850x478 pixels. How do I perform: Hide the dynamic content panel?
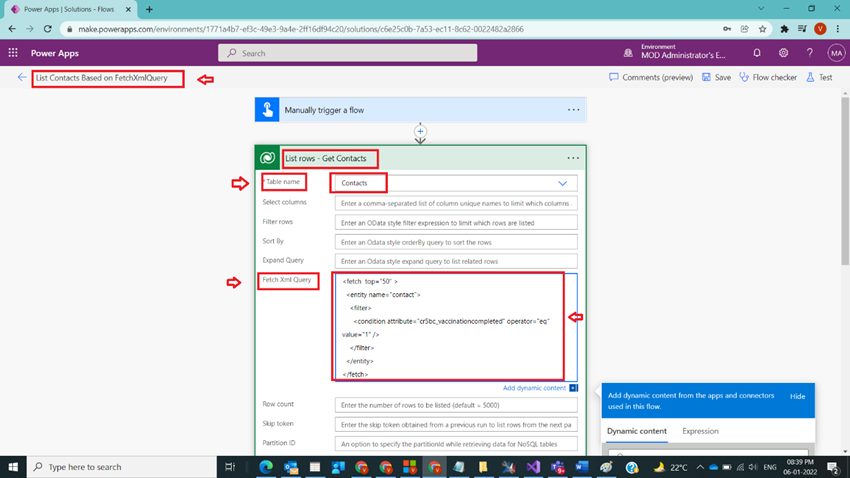797,396
